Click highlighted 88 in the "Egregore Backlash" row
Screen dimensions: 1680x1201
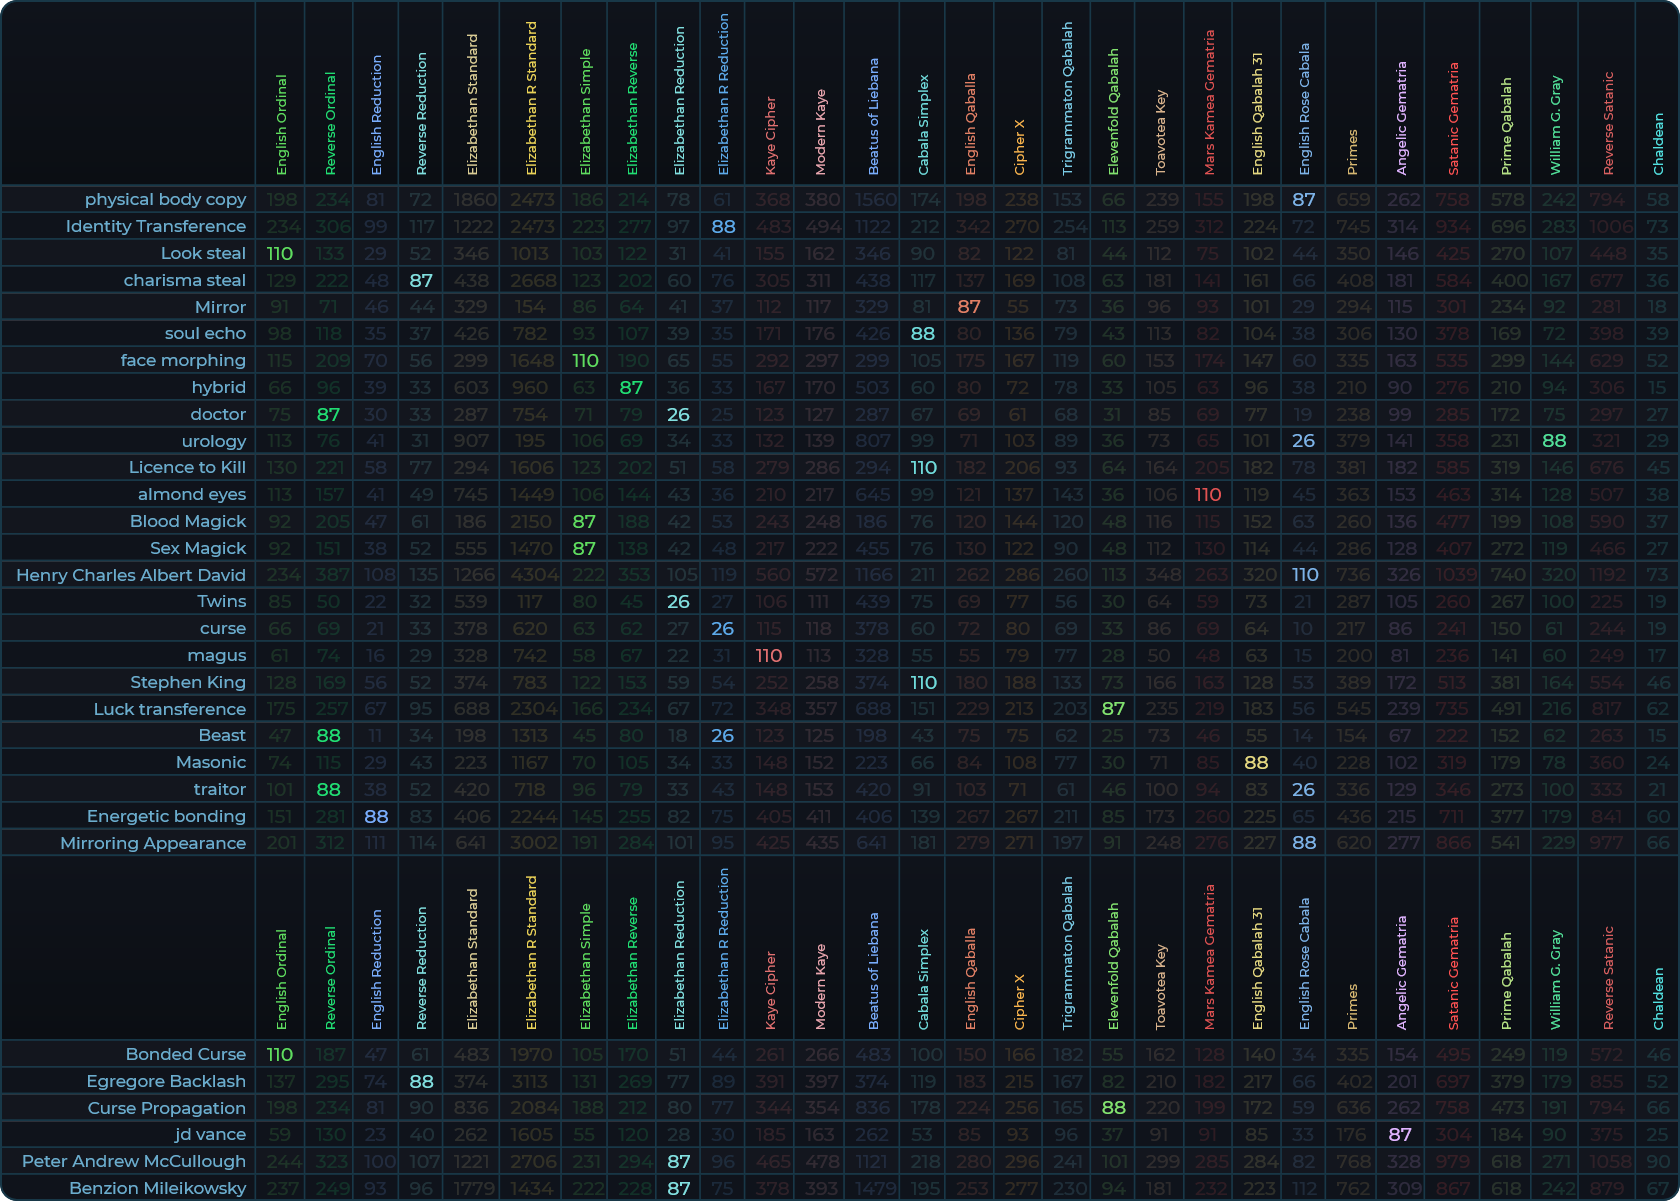[x=421, y=1081]
